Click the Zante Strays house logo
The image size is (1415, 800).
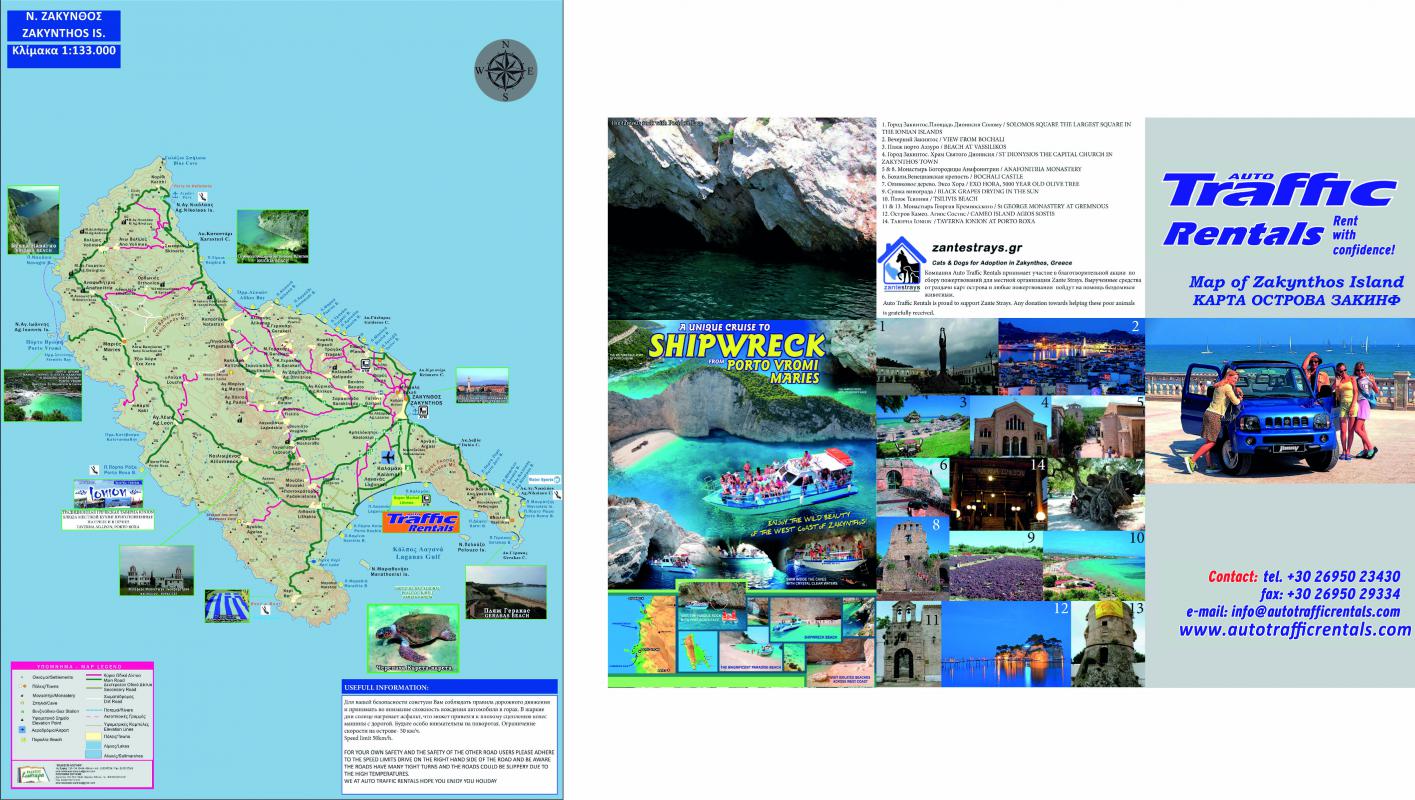click(904, 264)
